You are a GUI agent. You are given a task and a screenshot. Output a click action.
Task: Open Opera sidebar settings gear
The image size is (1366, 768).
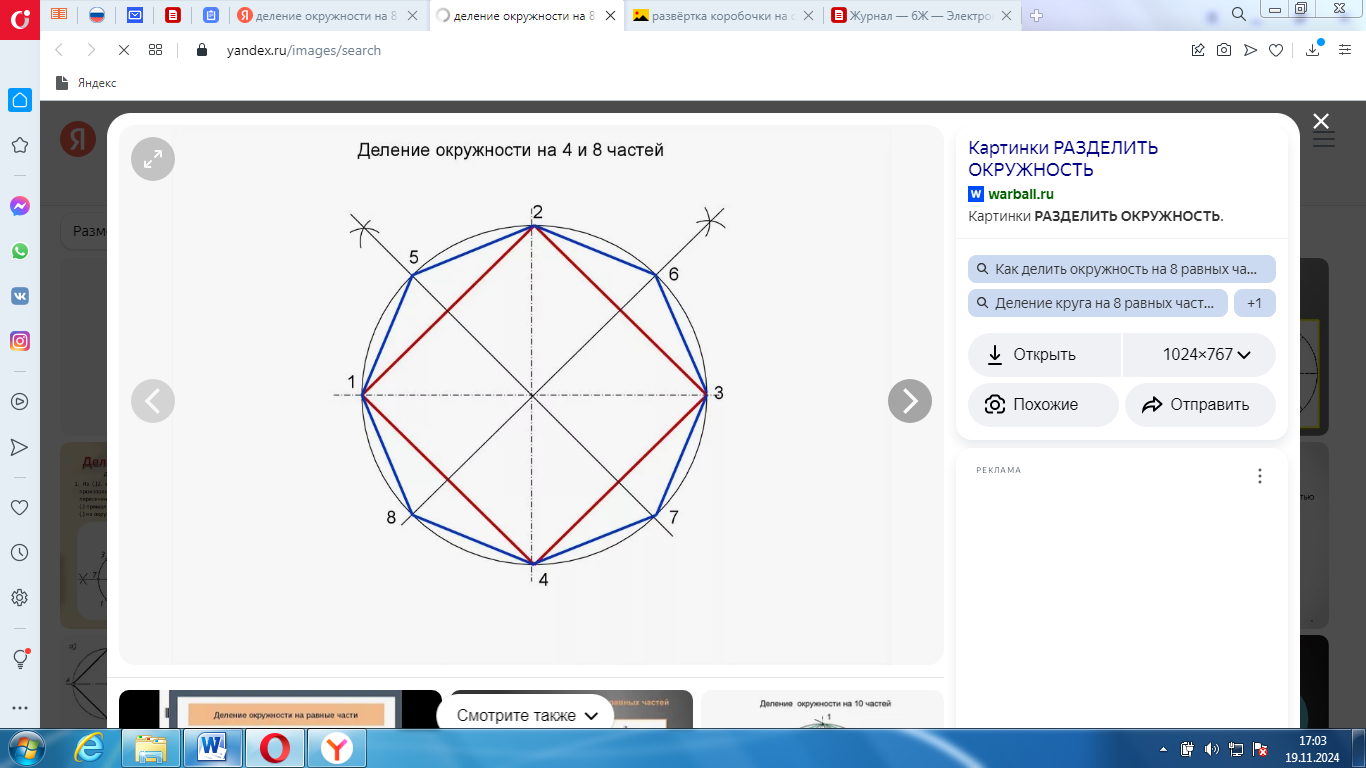pyautogui.click(x=19, y=598)
